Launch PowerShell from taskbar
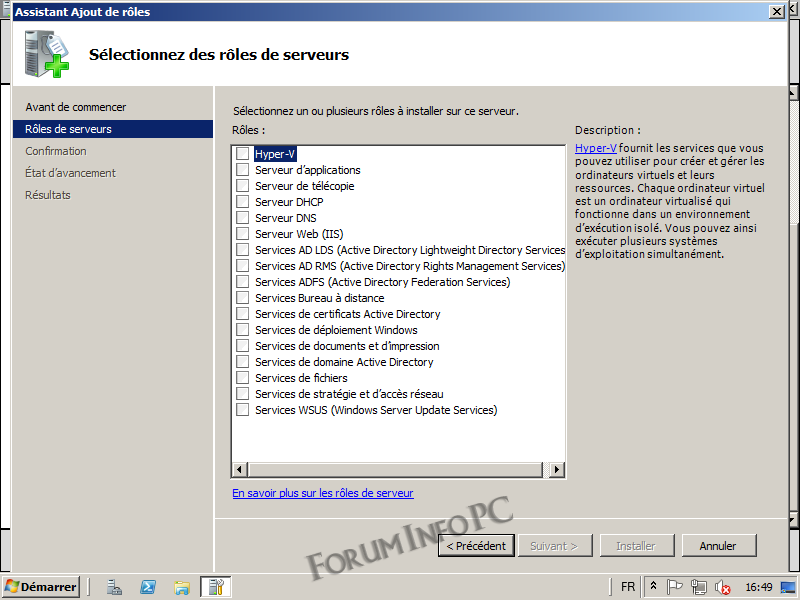The width and height of the screenshot is (800, 600). coord(148,587)
